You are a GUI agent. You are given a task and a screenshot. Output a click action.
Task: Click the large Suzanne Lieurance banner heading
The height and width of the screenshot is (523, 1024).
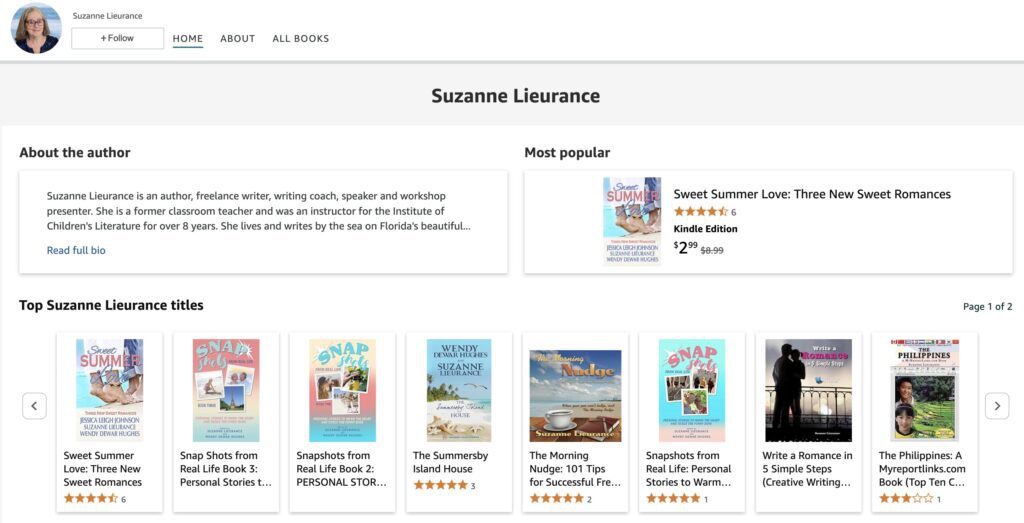(x=515, y=96)
